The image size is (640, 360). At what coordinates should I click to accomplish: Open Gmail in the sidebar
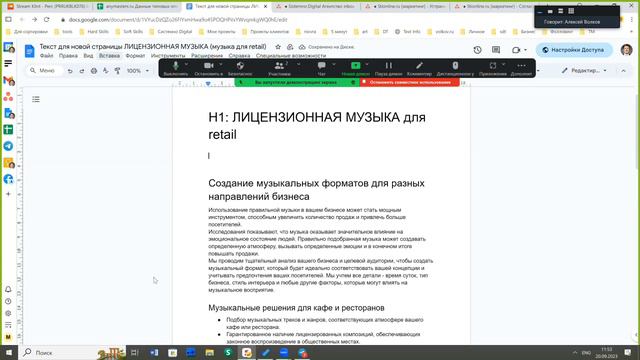[8, 80]
